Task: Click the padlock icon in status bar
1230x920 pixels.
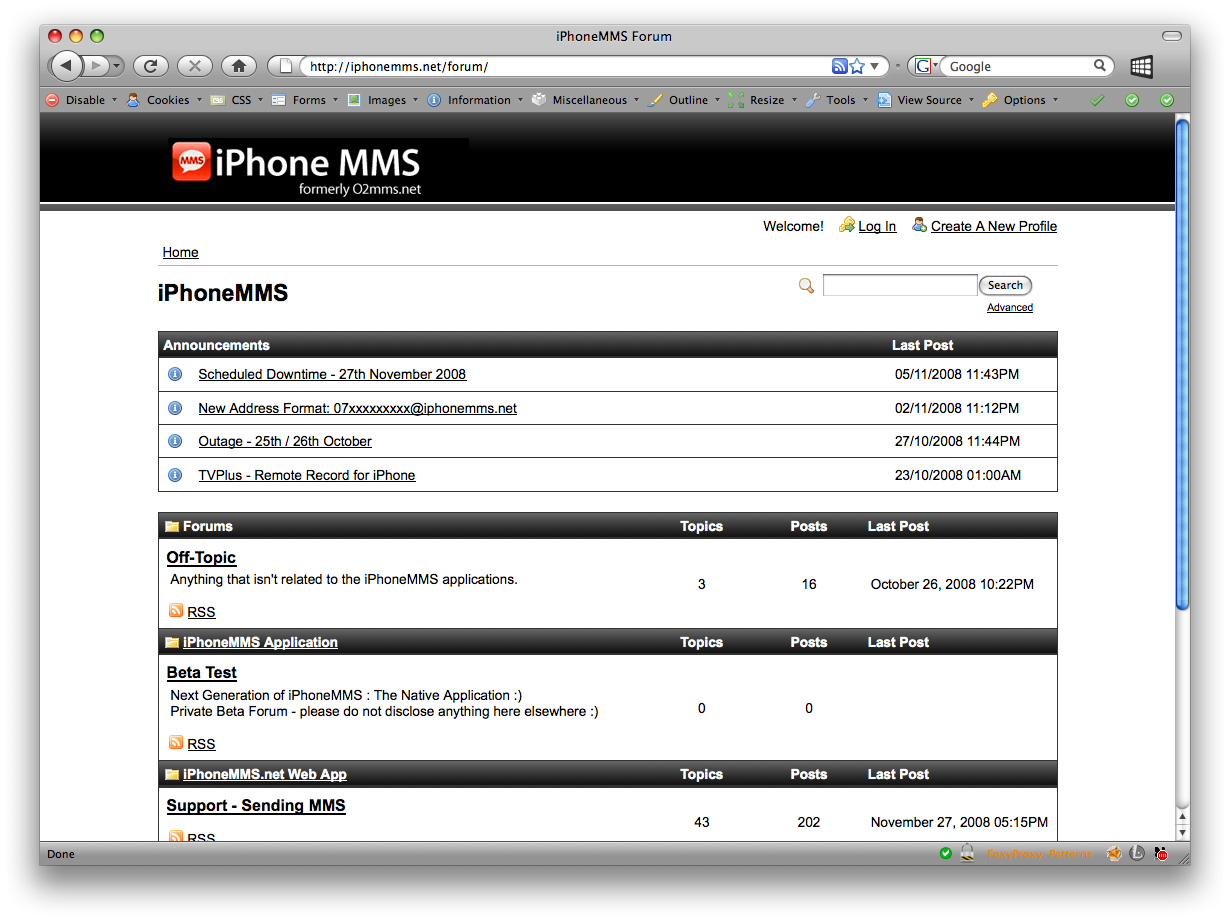Action: [967, 854]
